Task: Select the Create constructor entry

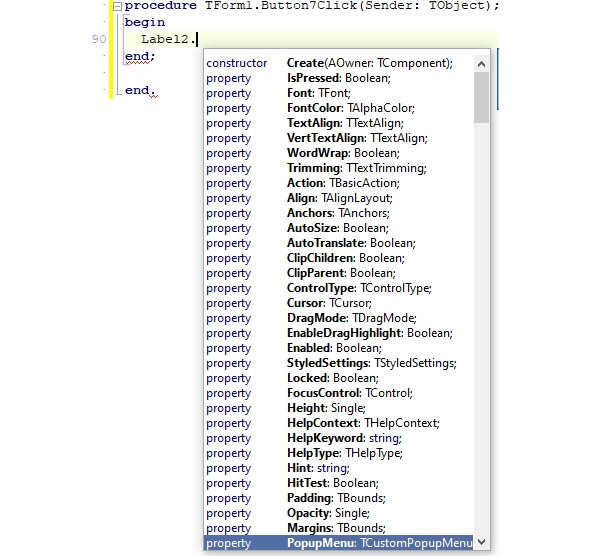Action: coord(338,63)
